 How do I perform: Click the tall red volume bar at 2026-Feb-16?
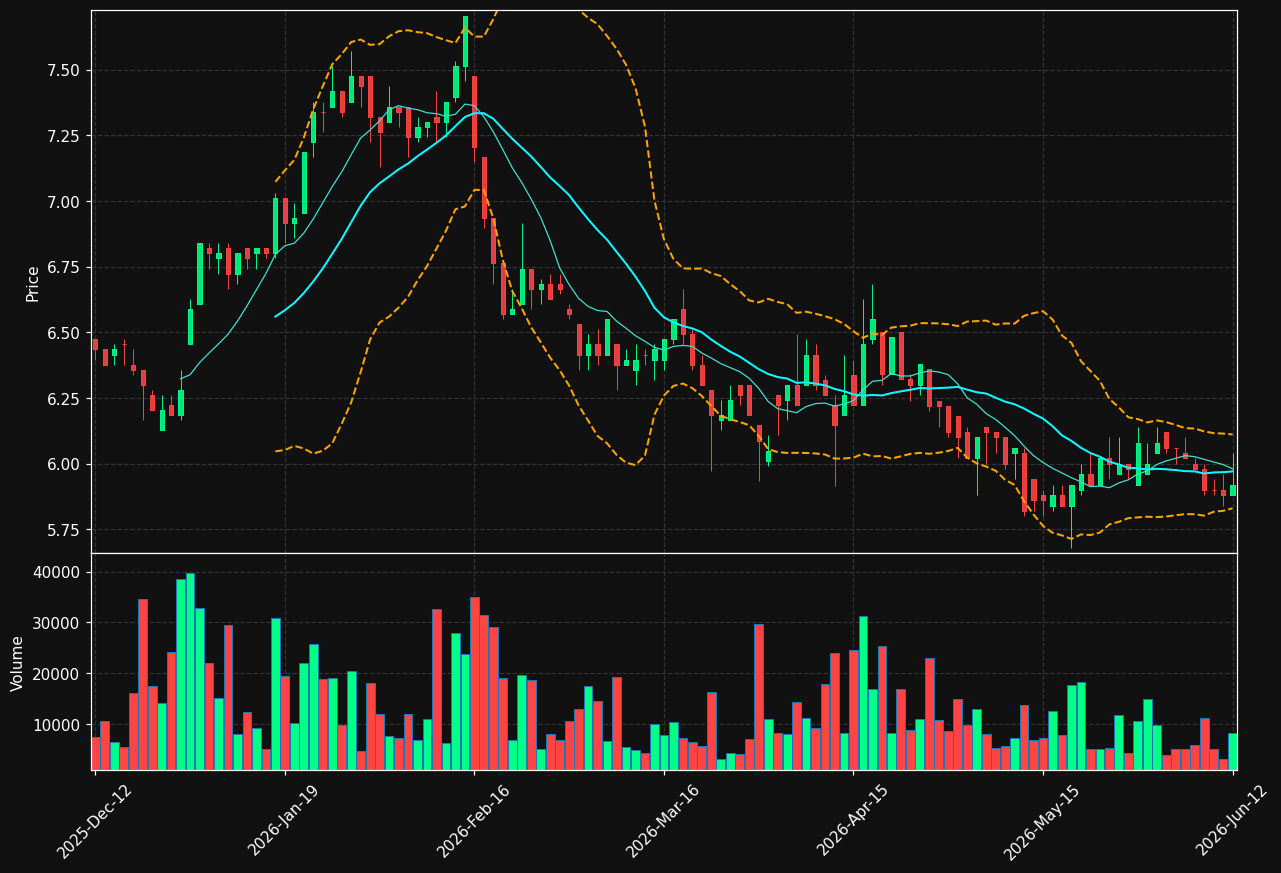click(475, 683)
